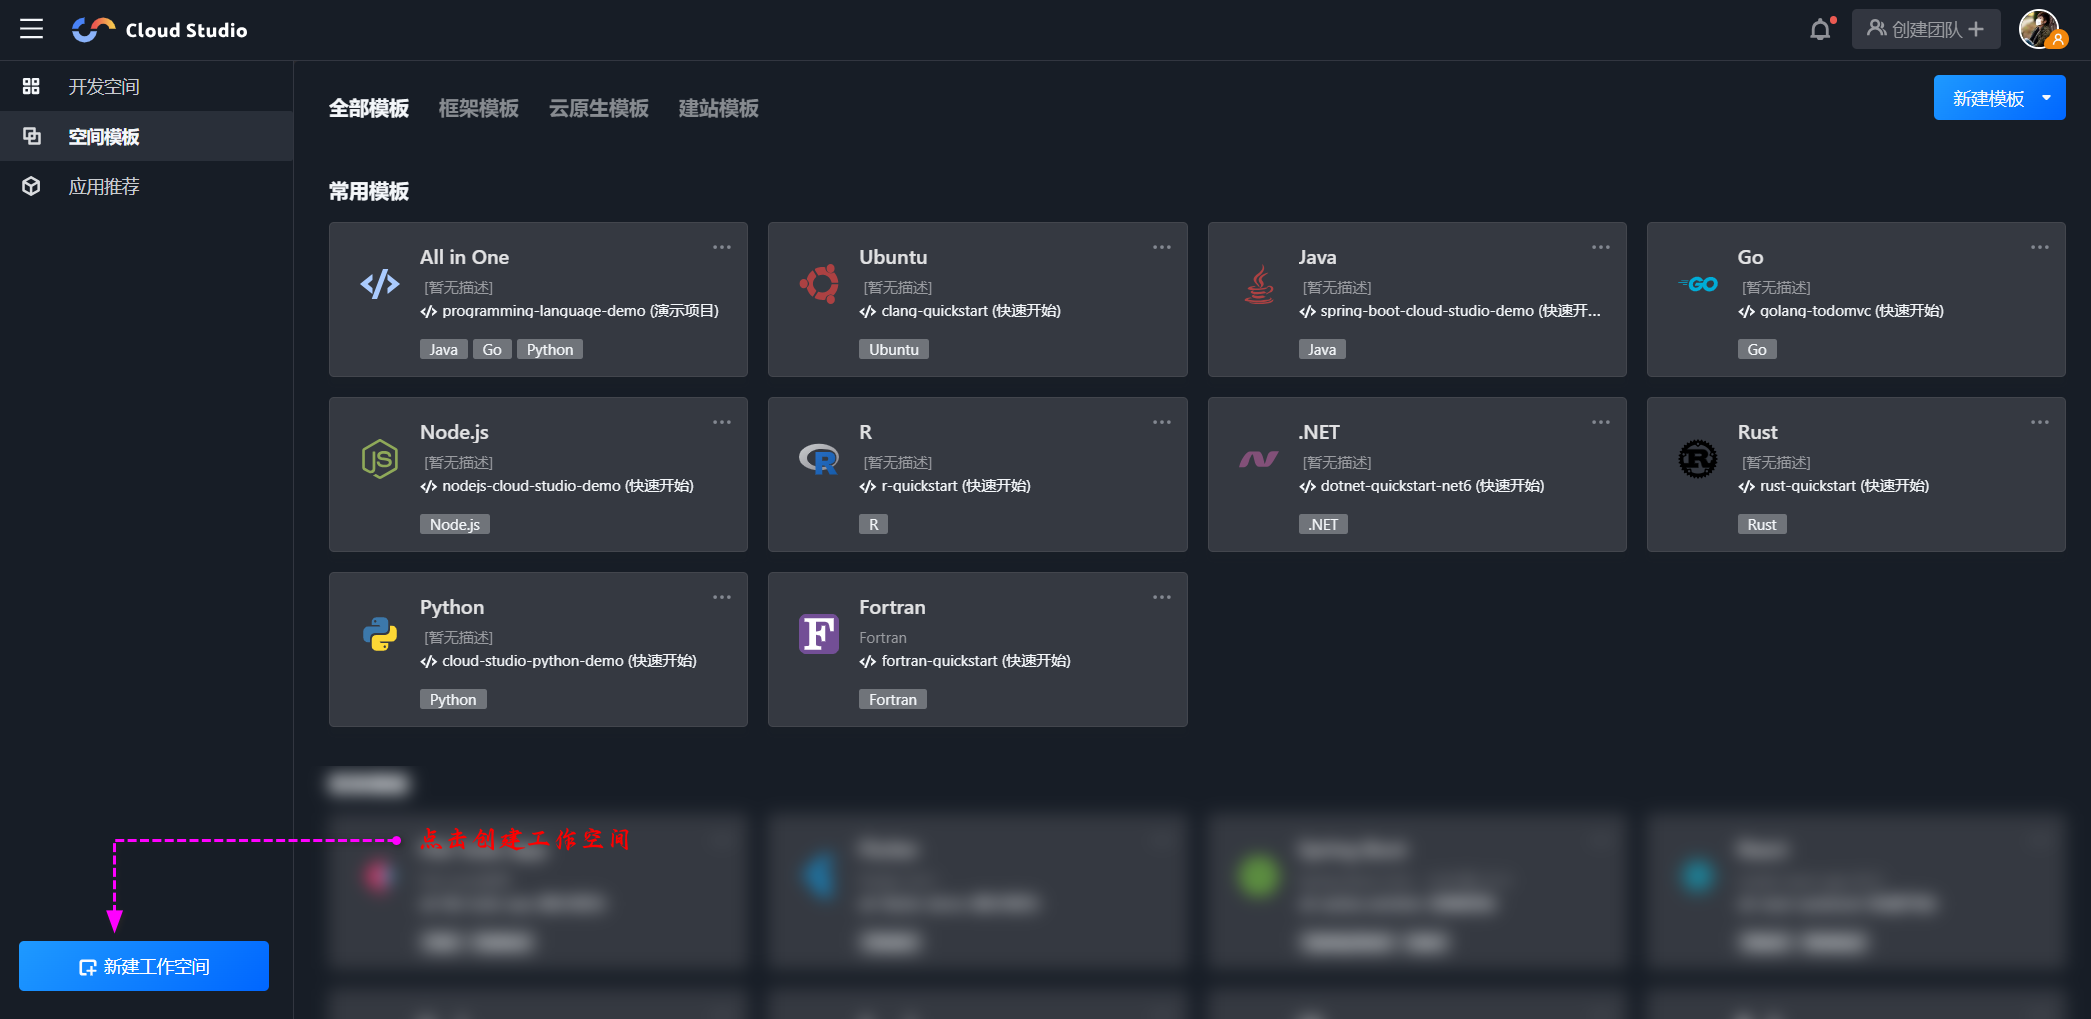Switch to 云原生模板 tab

coord(599,108)
